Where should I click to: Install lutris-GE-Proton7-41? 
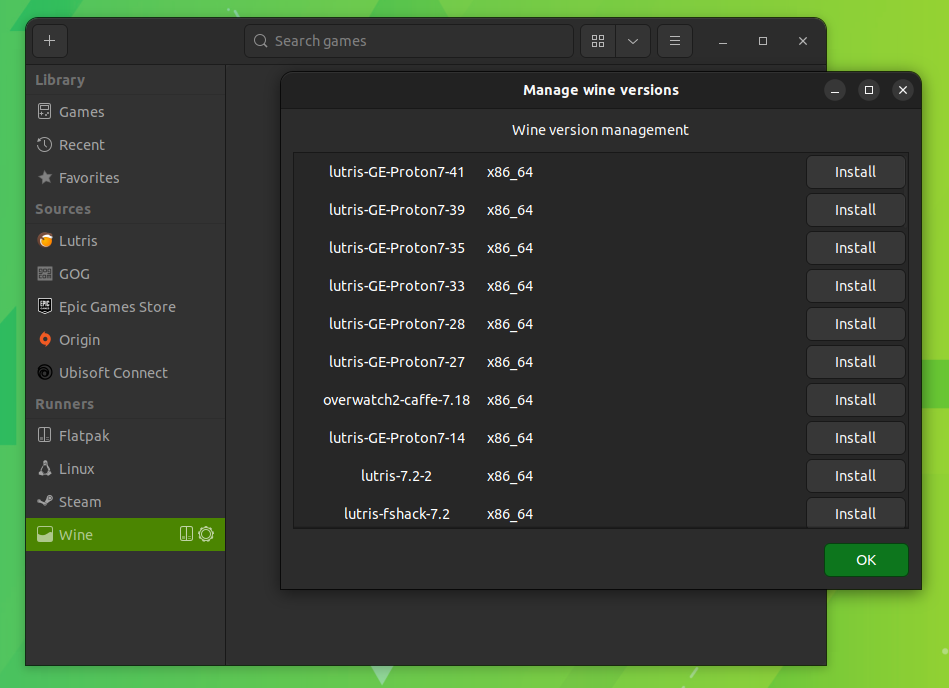click(x=855, y=172)
